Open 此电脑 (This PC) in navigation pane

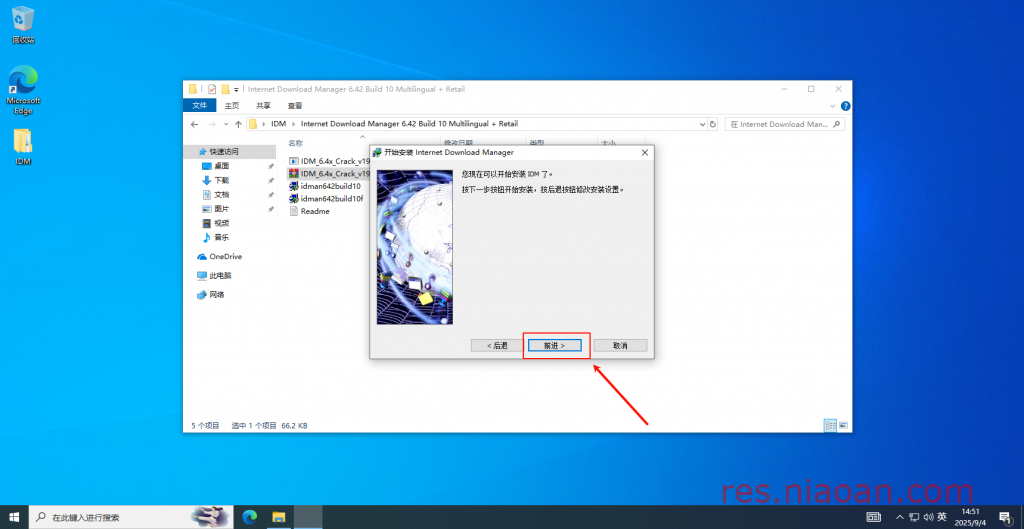click(219, 275)
